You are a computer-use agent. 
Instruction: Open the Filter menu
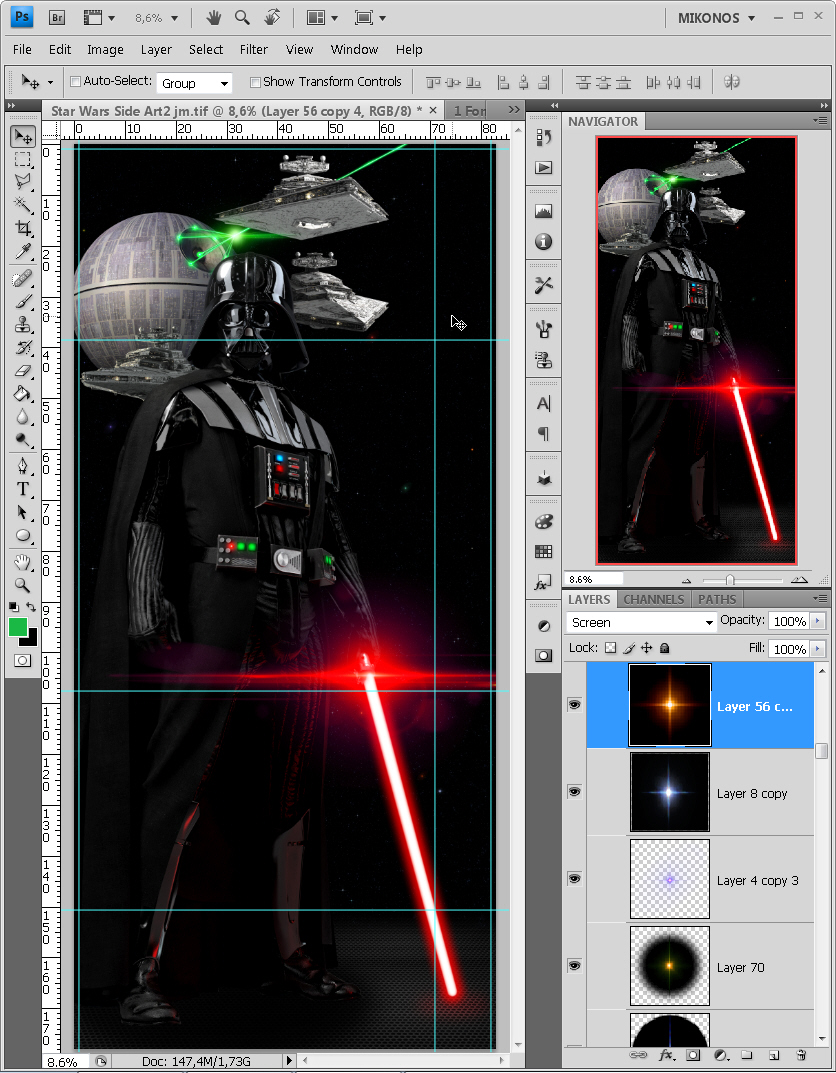(254, 49)
